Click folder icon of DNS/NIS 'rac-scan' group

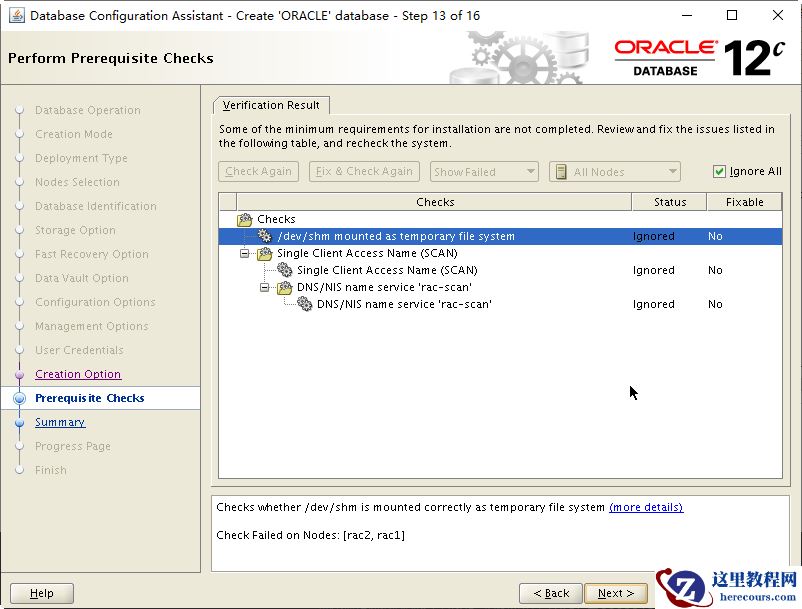284,287
